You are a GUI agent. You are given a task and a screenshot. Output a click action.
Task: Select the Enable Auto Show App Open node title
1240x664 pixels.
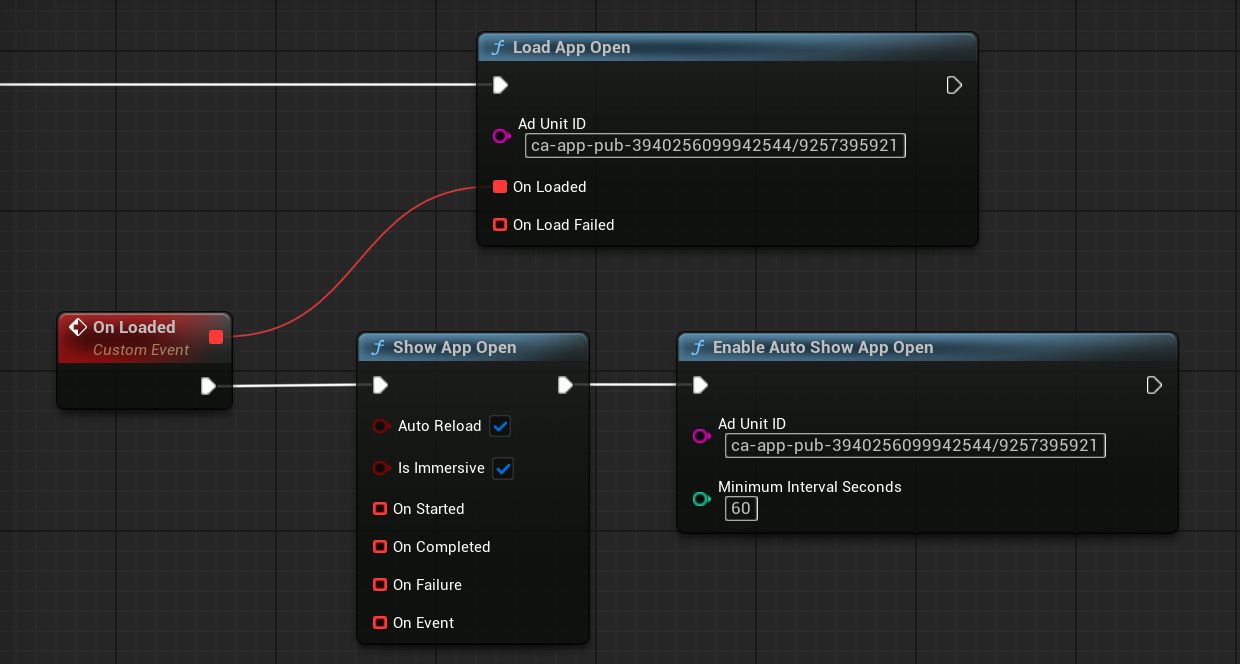point(822,348)
